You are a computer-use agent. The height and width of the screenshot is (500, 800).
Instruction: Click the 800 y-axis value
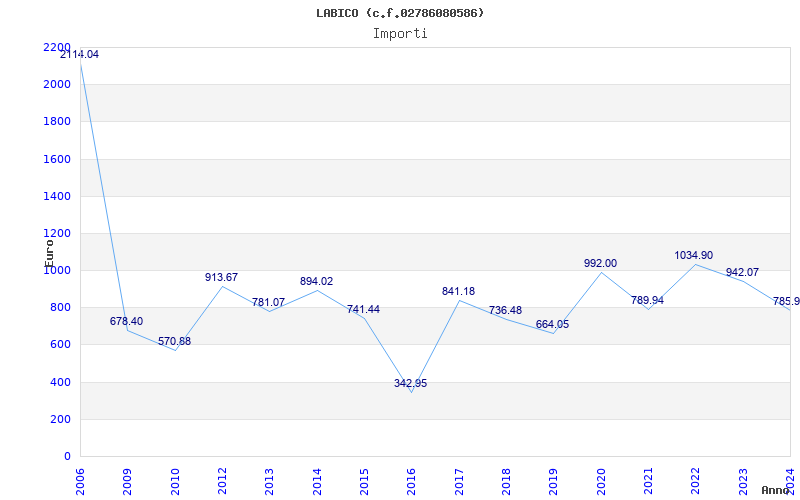[x=60, y=308]
